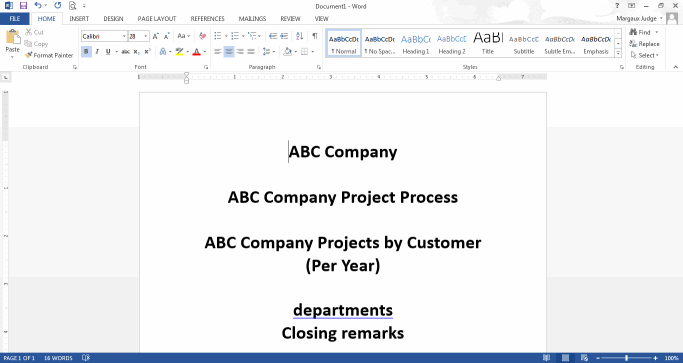Open Line and Paragraph Spacing options
The image size is (683, 363).
(x=268, y=51)
